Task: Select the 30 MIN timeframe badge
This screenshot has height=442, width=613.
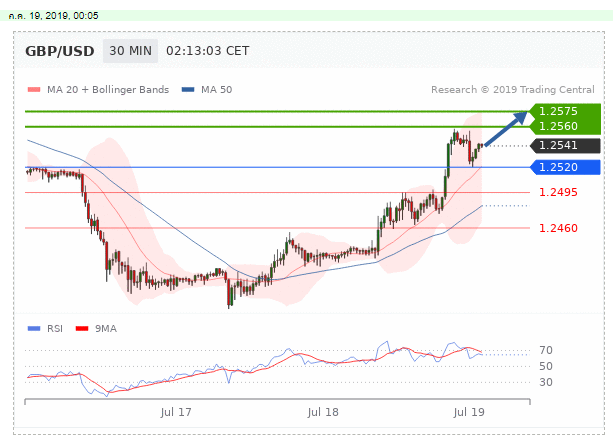Action: pos(130,51)
